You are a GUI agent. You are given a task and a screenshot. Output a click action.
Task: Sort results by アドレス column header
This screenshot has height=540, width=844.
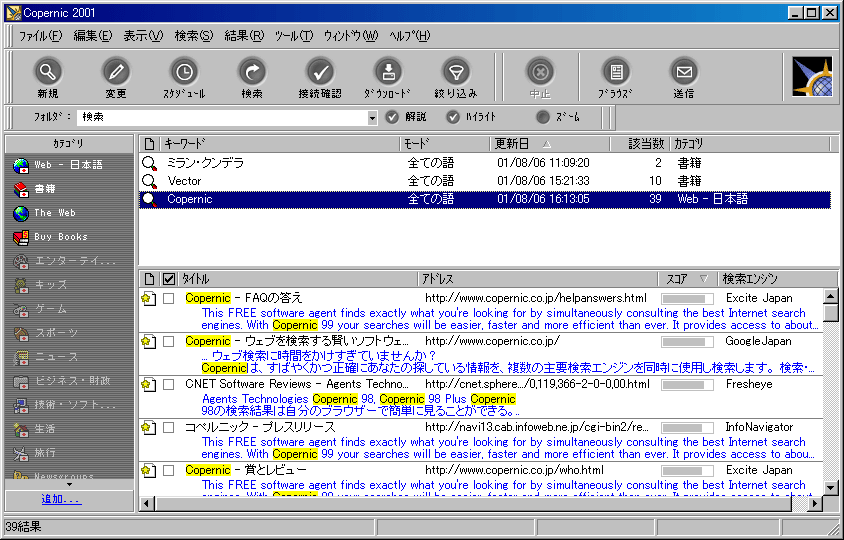coord(538,279)
